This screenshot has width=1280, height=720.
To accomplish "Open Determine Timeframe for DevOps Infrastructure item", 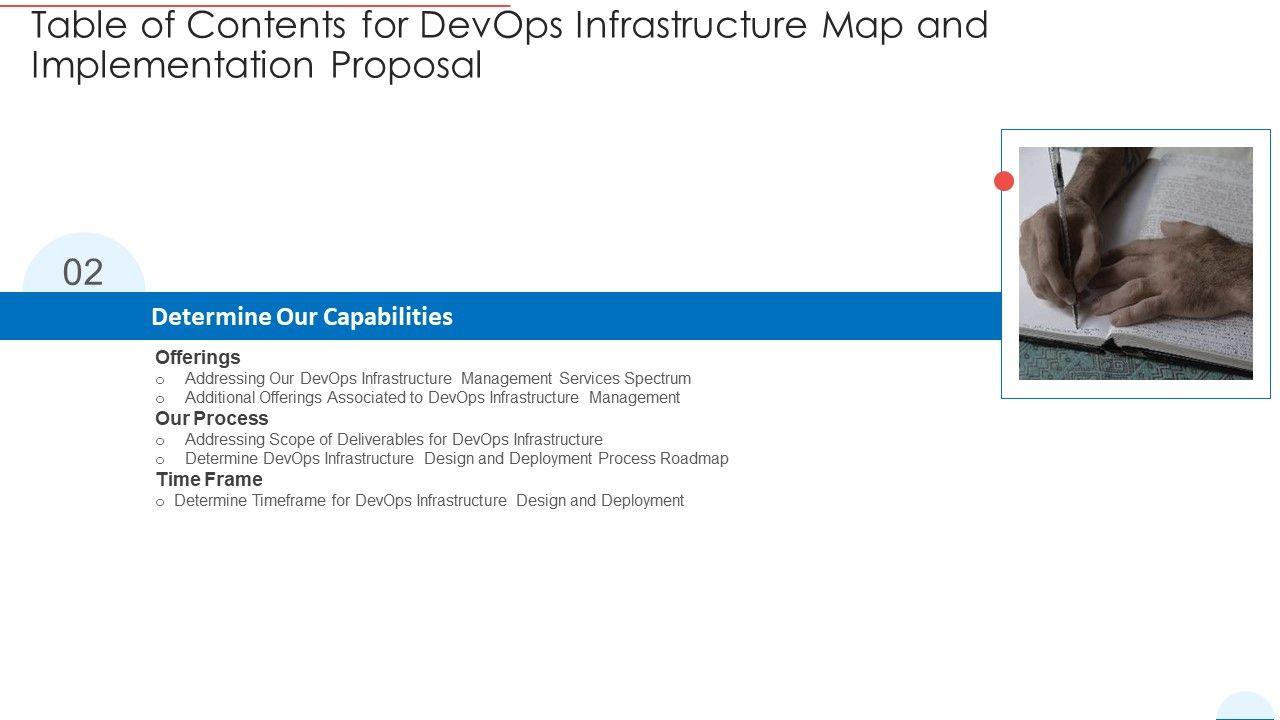I will [x=429, y=501].
